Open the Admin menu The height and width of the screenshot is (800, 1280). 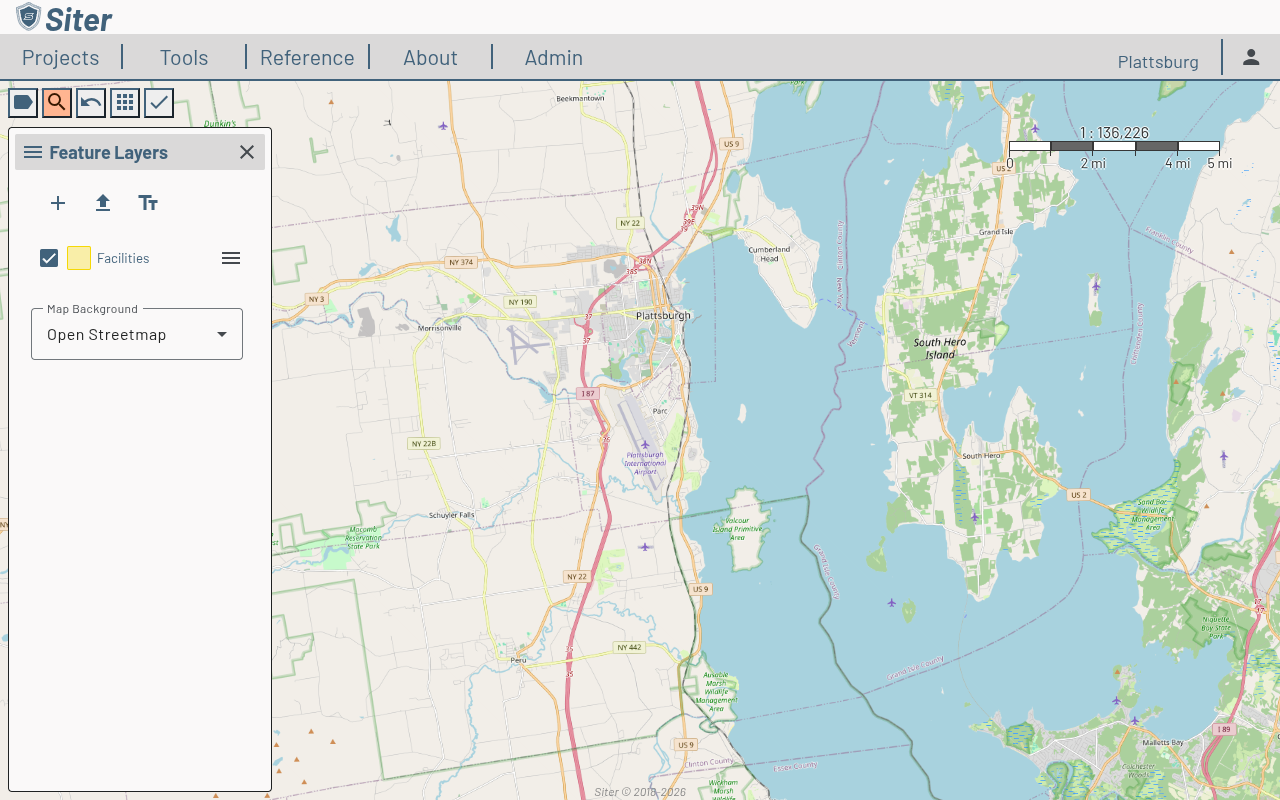[x=553, y=57]
